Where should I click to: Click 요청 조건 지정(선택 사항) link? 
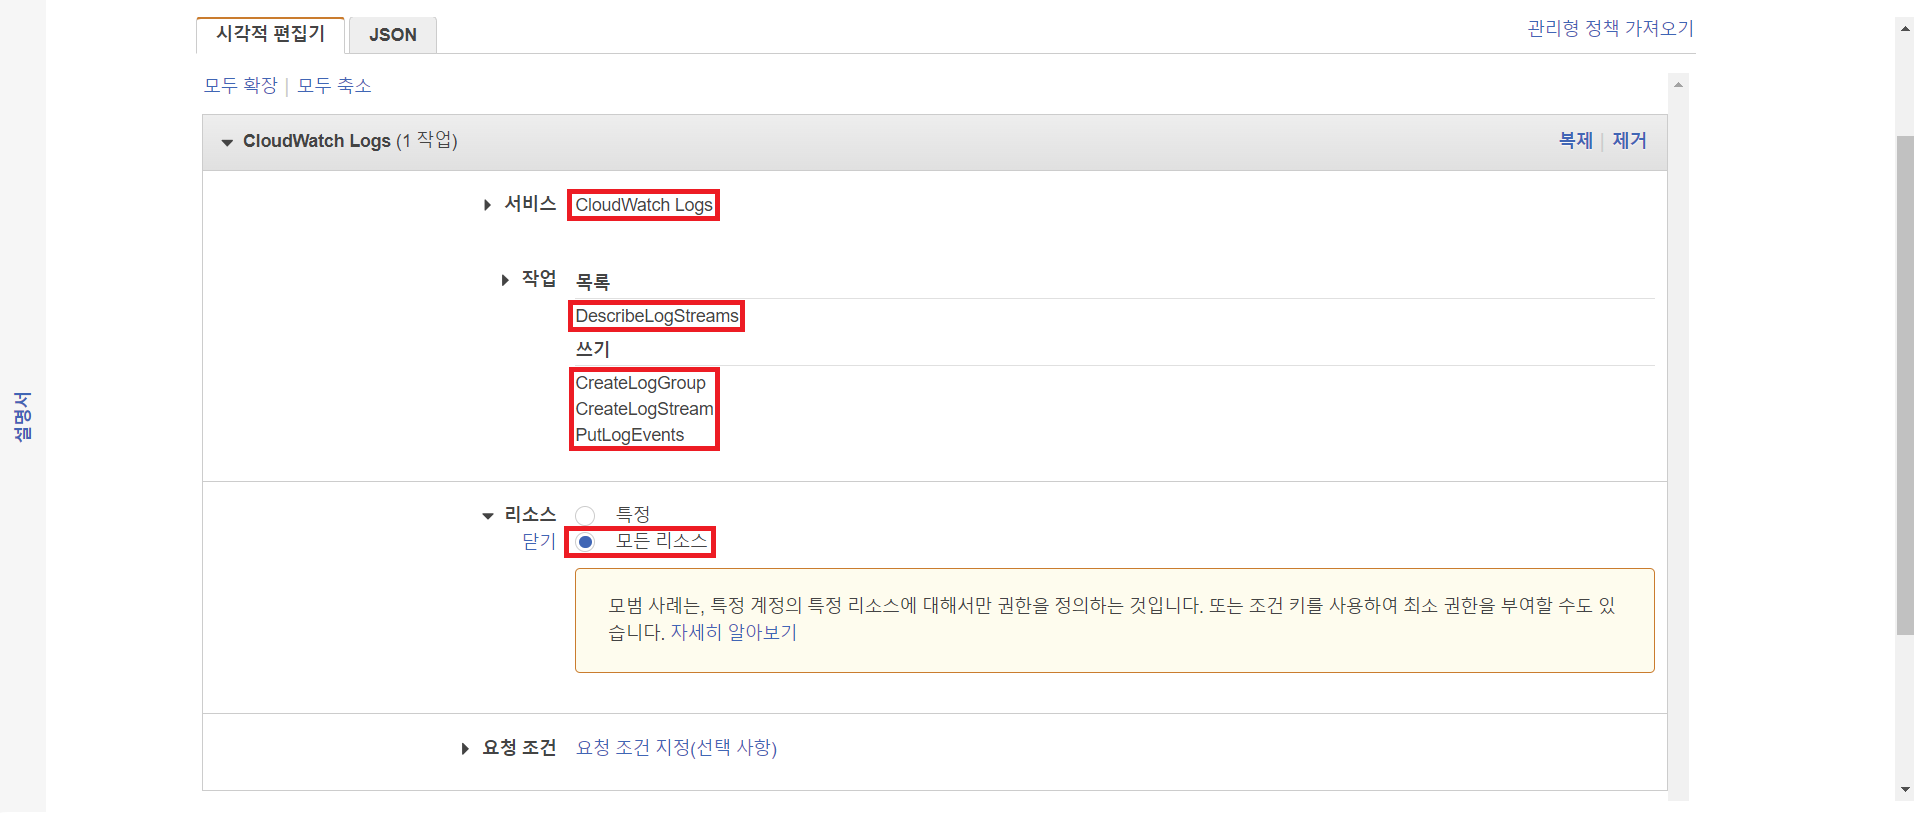(x=676, y=748)
